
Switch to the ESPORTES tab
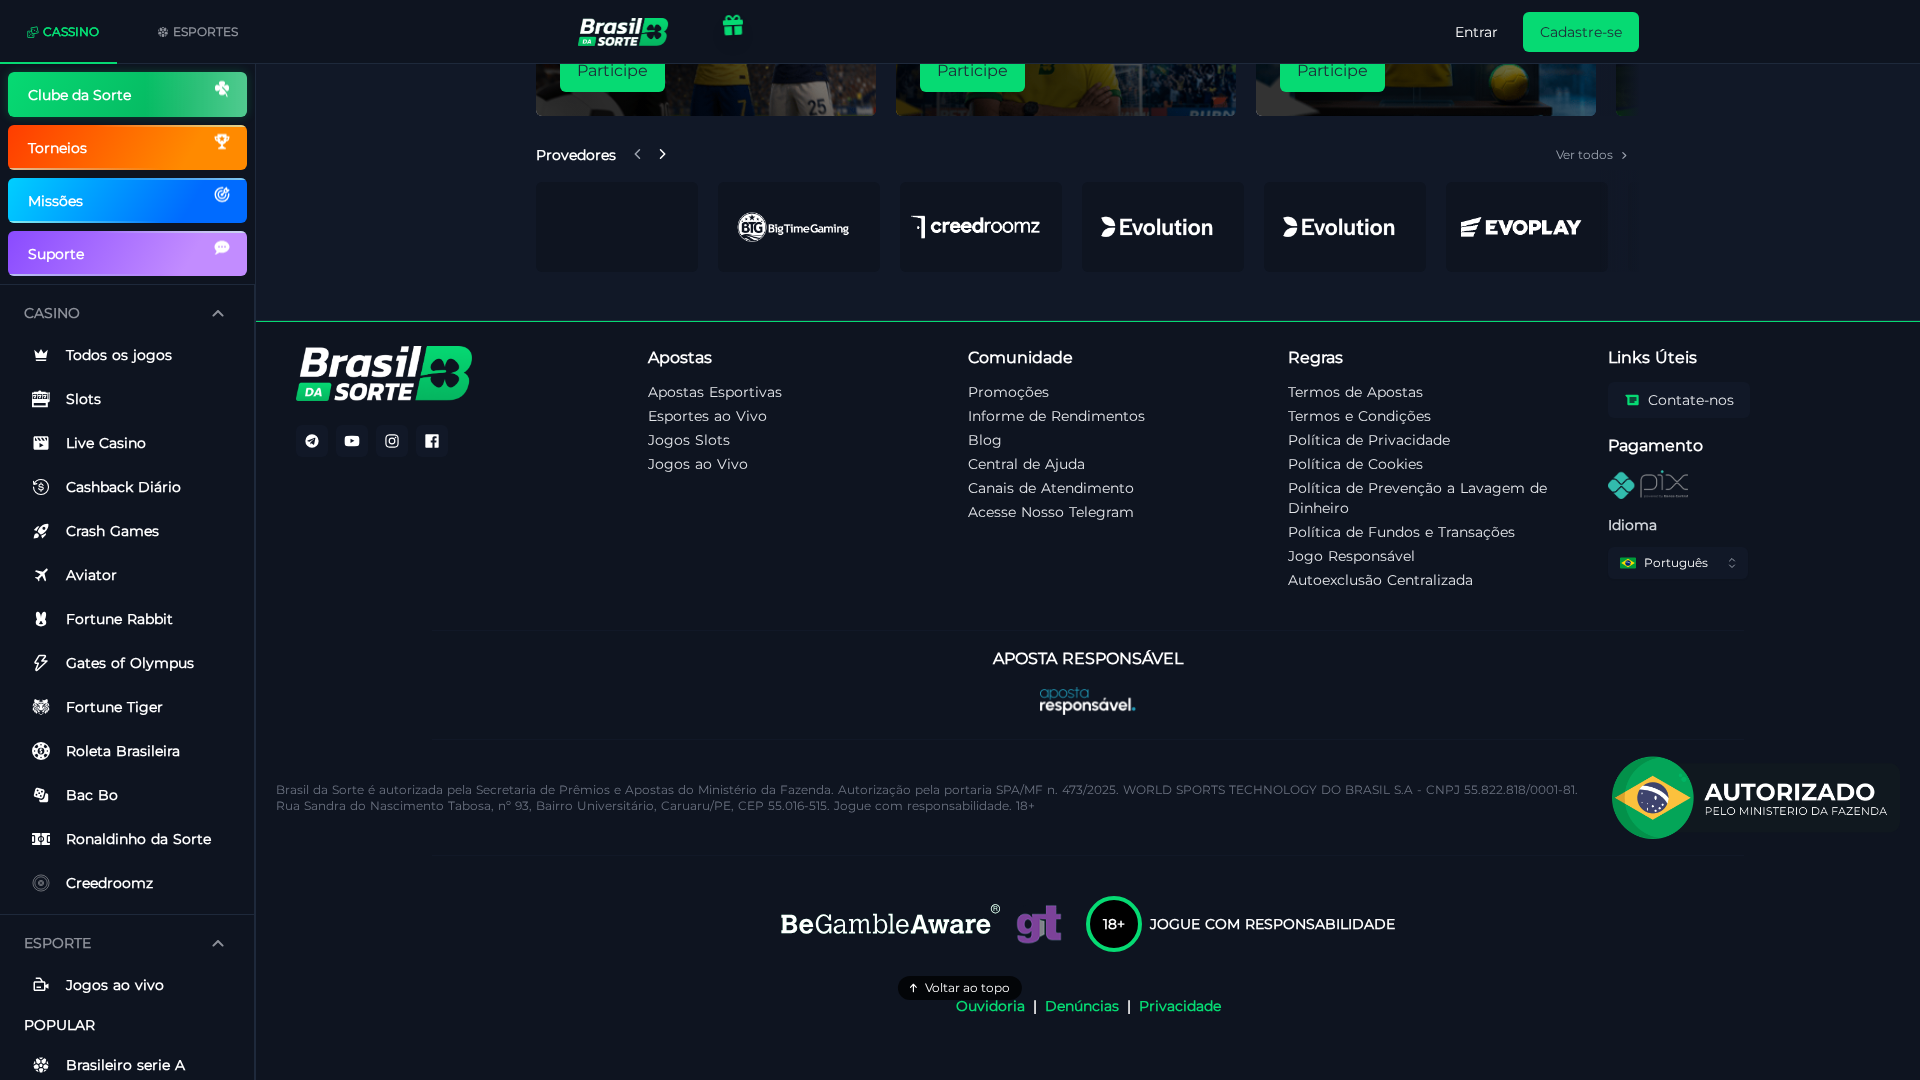coord(197,32)
